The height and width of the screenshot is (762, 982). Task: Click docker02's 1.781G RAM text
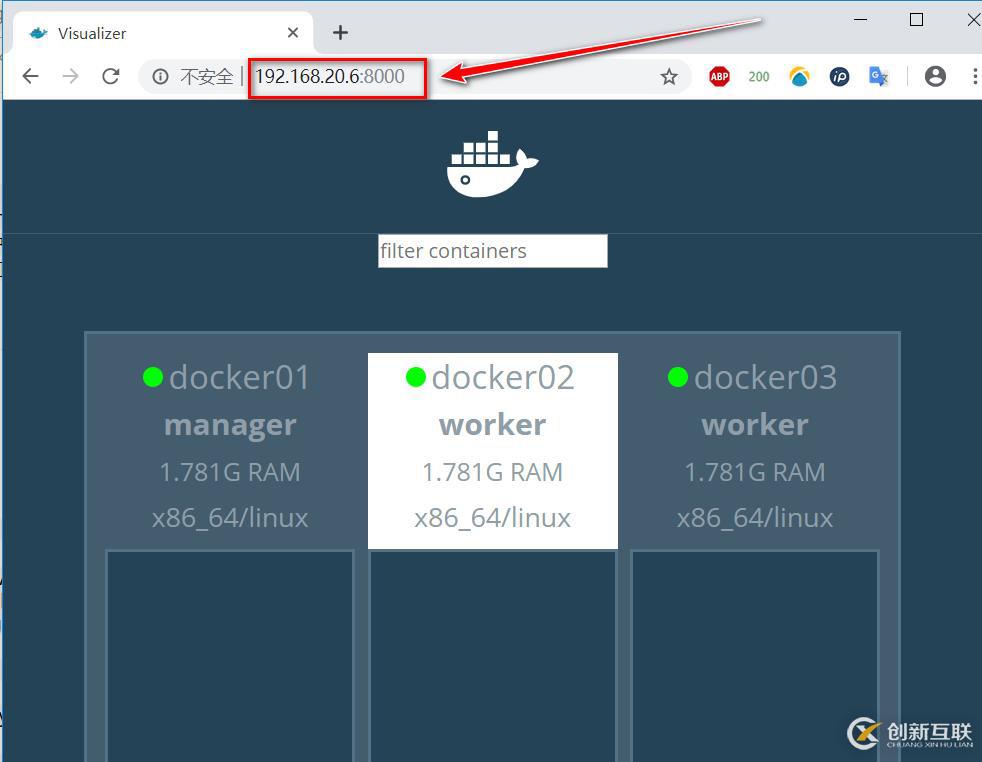point(492,472)
